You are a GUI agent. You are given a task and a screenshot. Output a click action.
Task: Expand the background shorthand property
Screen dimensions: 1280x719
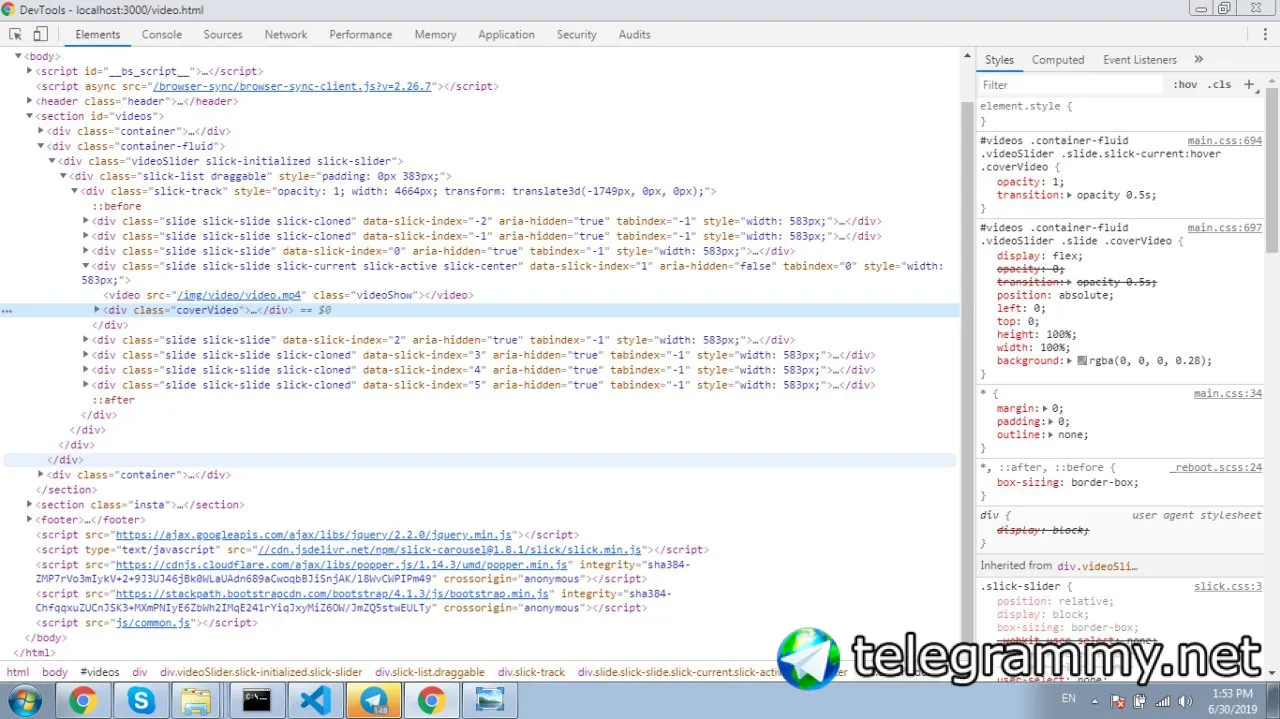coord(1071,361)
